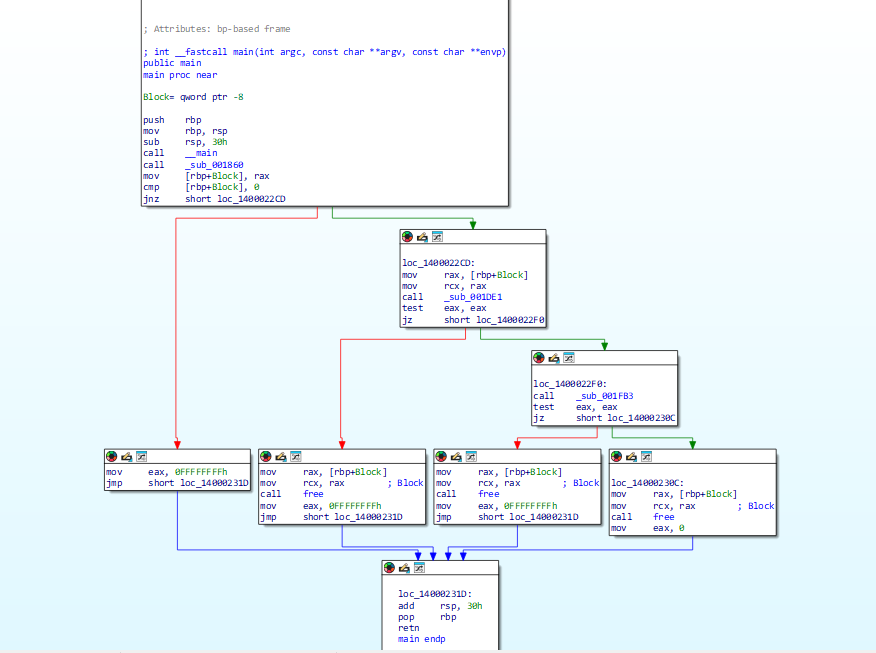Click 'sub rsp, 30h' instruction
This screenshot has height=653, width=876.
tap(185, 142)
